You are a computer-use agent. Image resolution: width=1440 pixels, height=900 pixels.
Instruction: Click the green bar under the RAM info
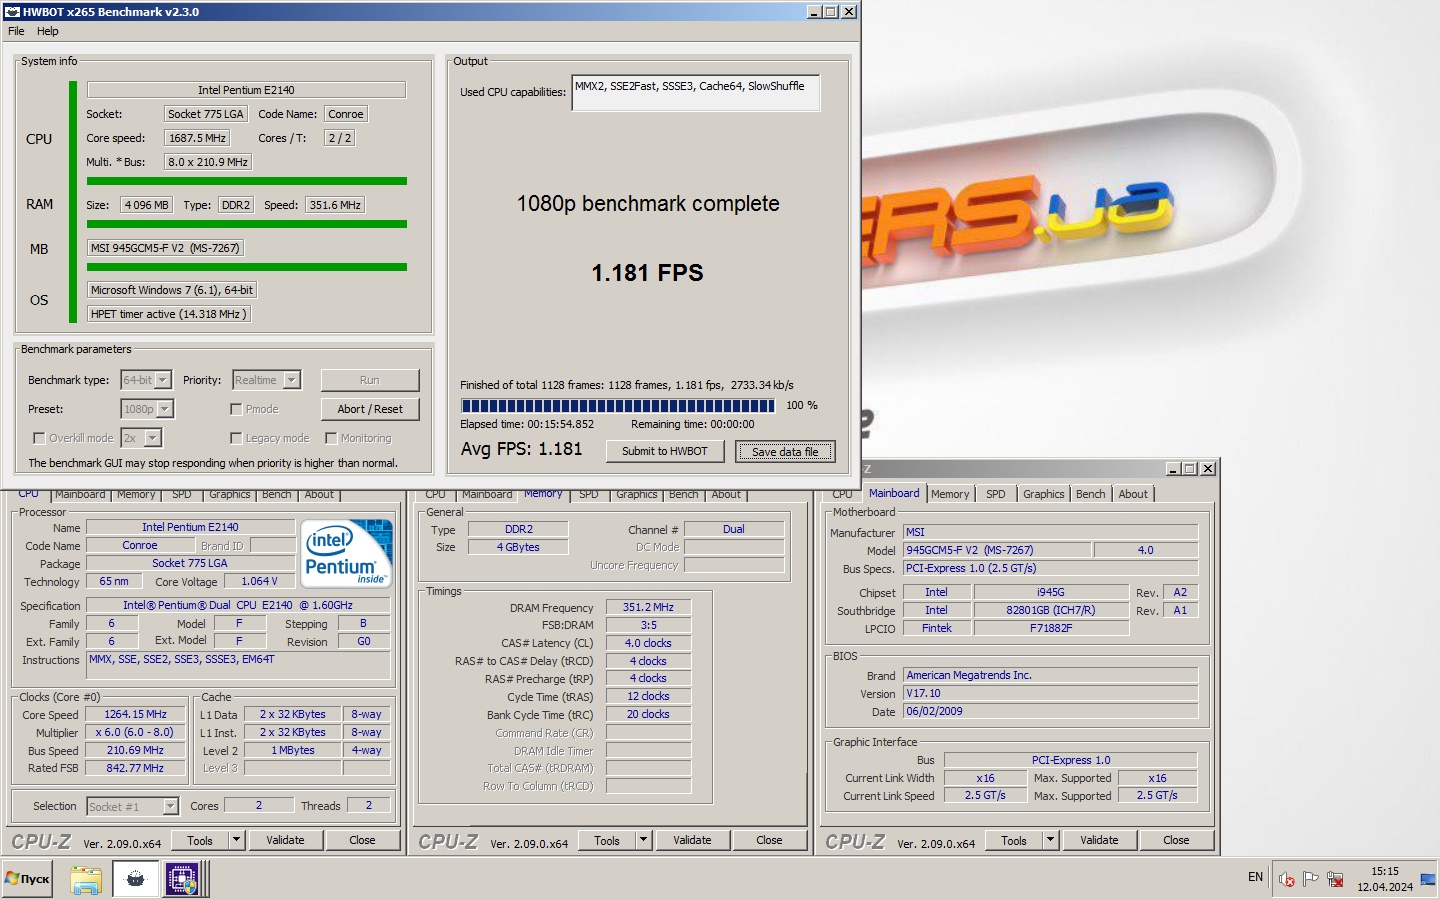pyautogui.click(x=247, y=224)
